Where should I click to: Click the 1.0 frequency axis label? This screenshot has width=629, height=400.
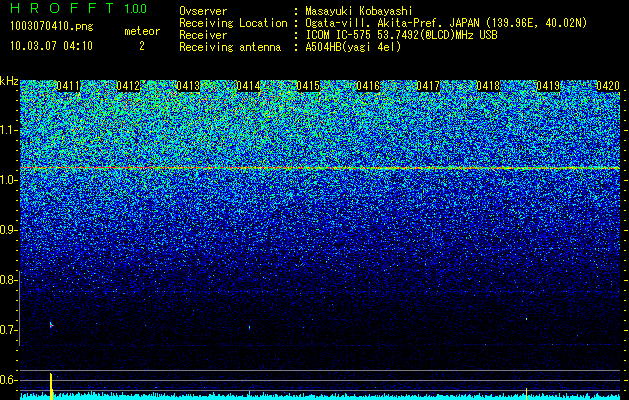[8, 181]
